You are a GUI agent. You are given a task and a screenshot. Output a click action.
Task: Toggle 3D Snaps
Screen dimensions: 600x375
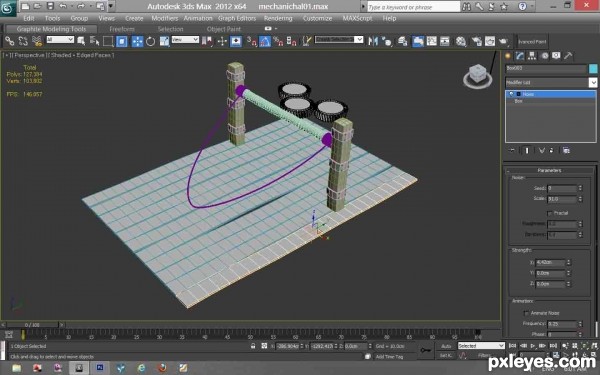[x=251, y=41]
